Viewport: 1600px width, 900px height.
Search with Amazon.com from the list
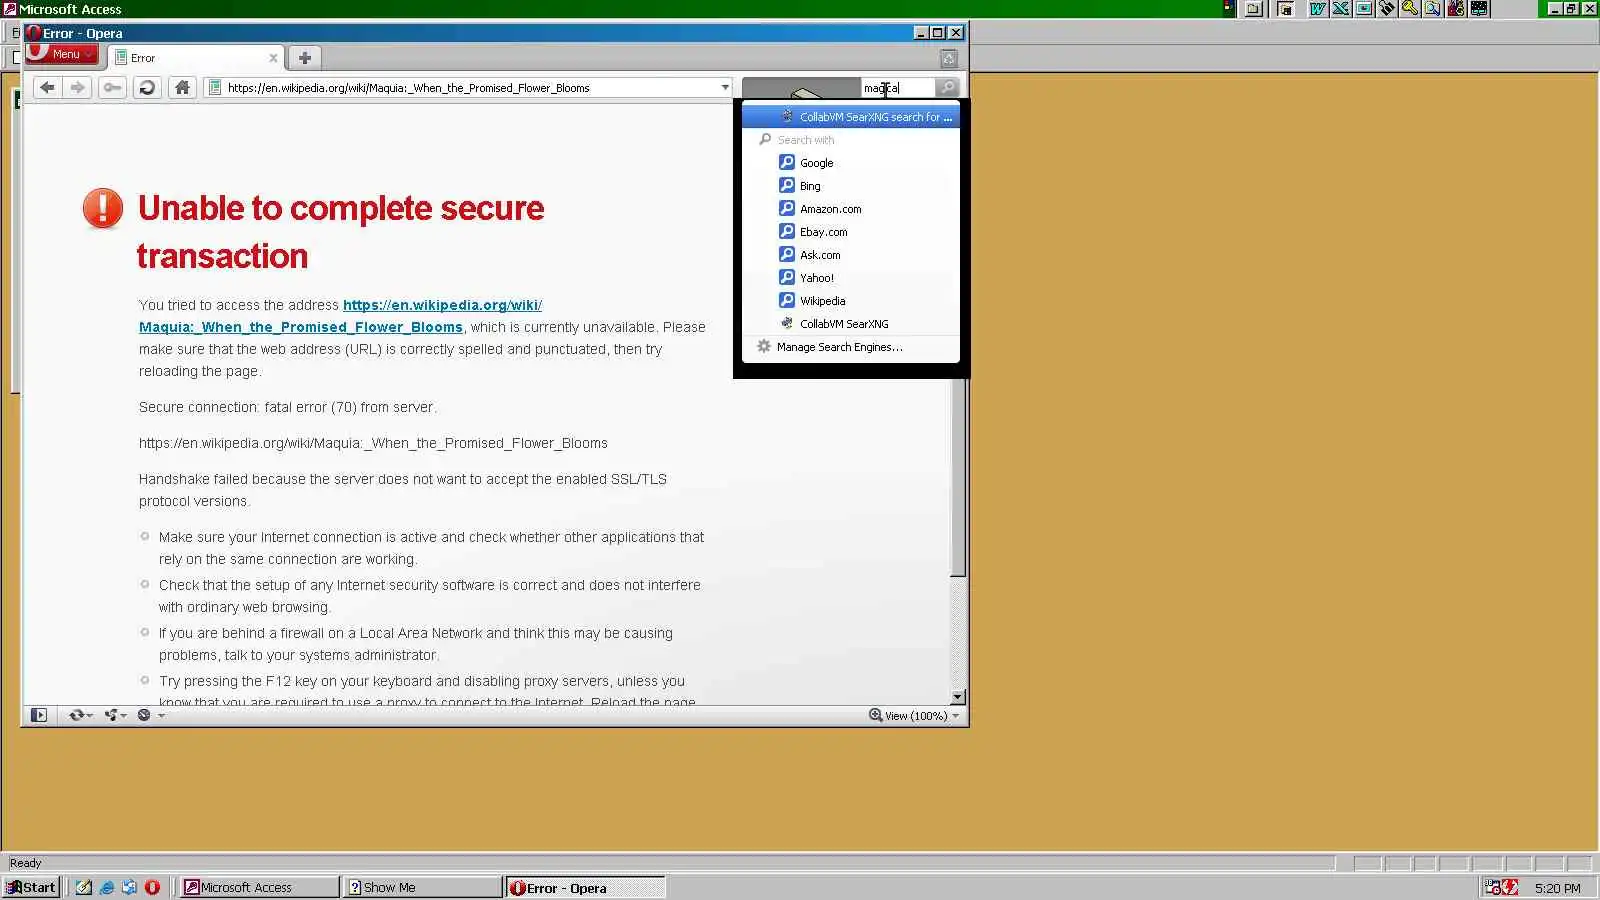click(x=851, y=209)
